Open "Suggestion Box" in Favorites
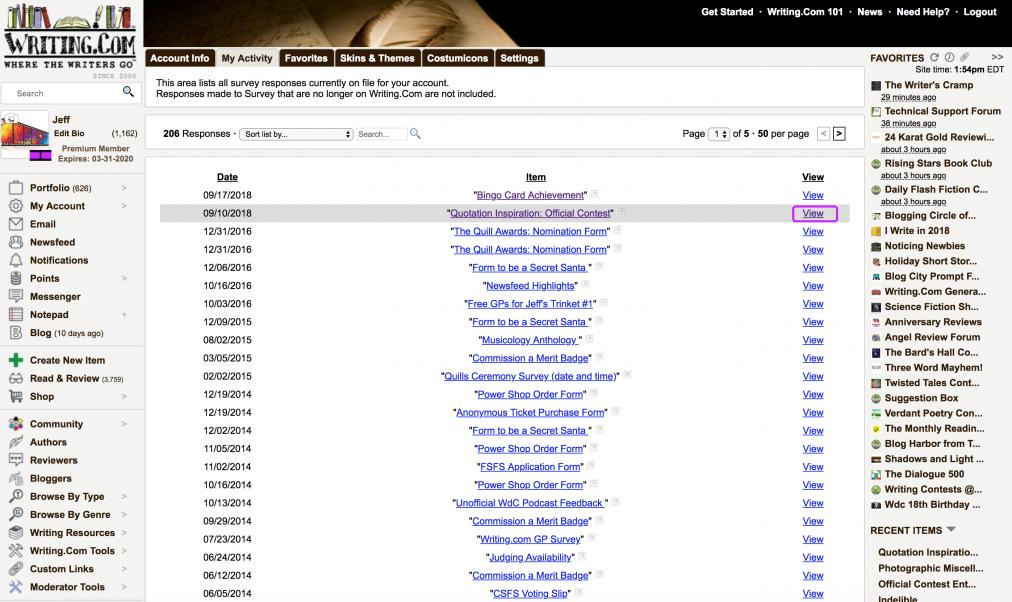Viewport: 1012px width, 602px height. click(x=921, y=398)
